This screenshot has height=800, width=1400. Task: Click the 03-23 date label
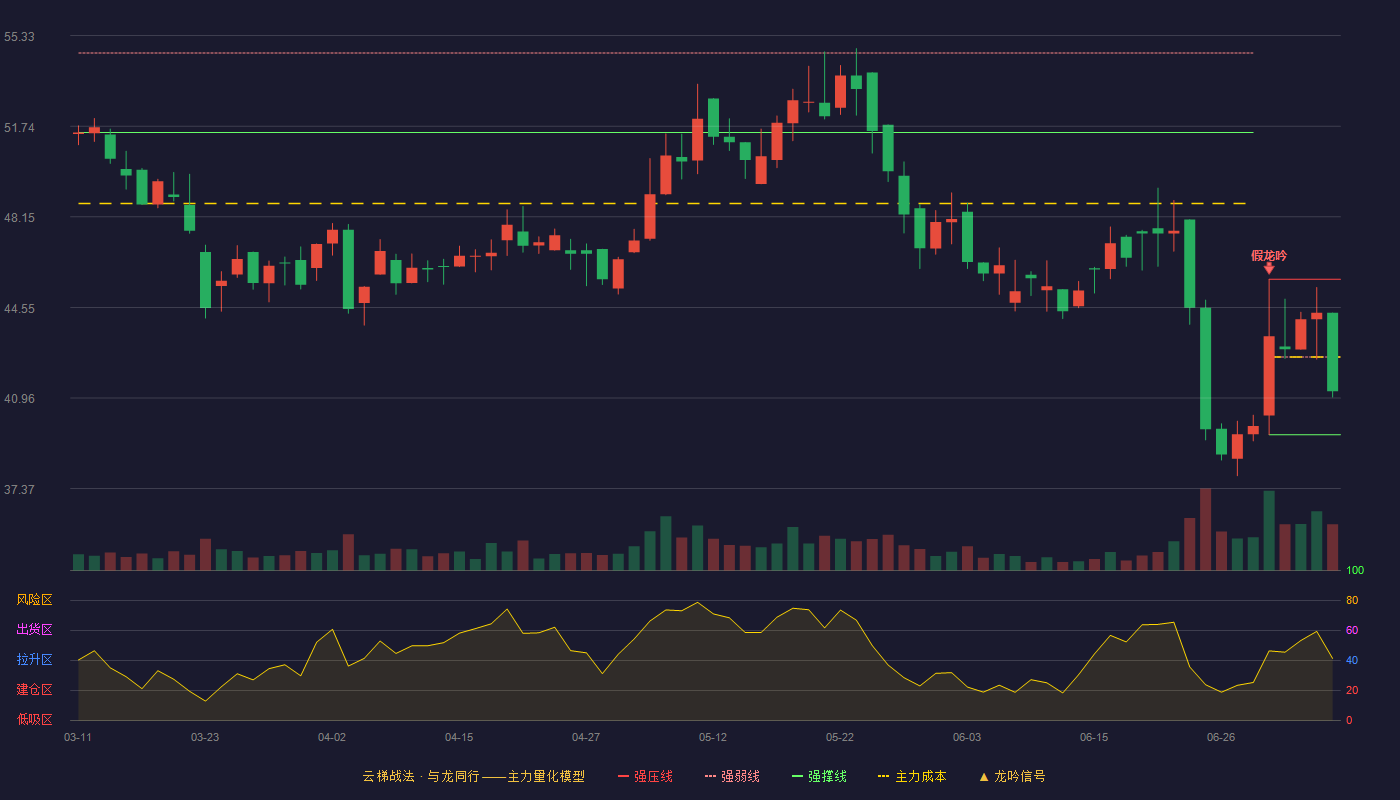tap(205, 737)
